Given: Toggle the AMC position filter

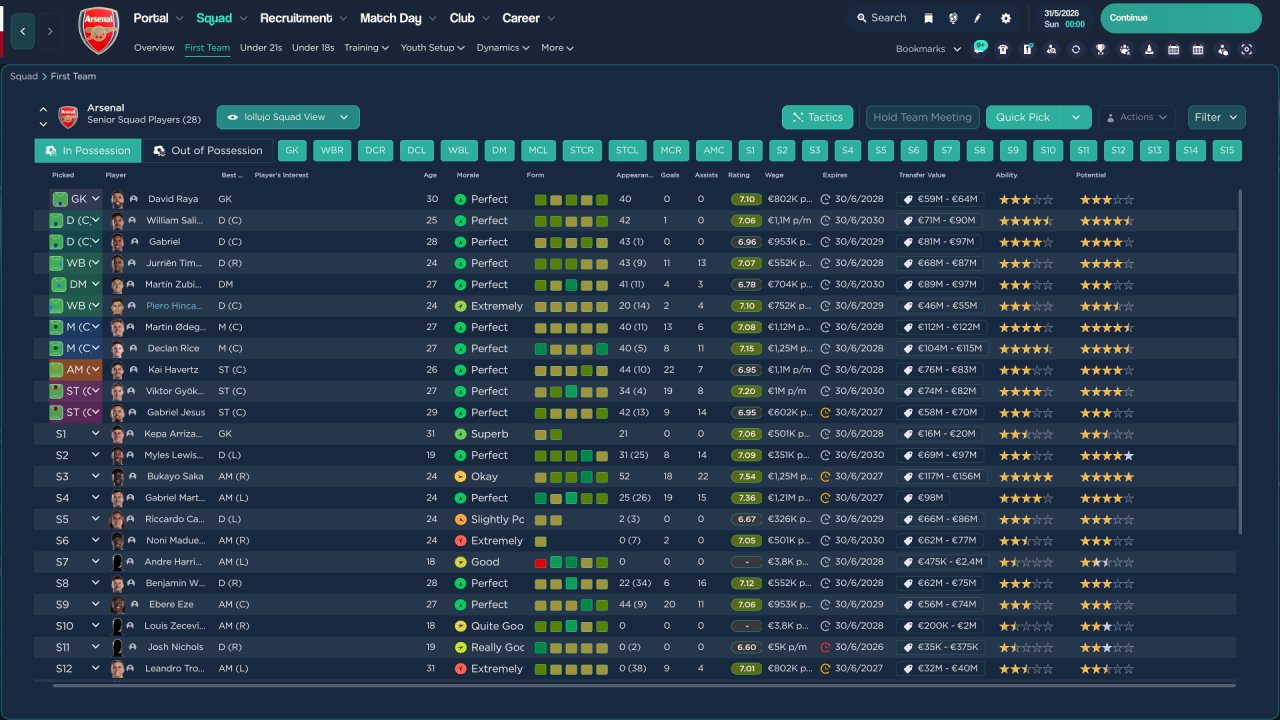Looking at the screenshot, I should (x=714, y=151).
